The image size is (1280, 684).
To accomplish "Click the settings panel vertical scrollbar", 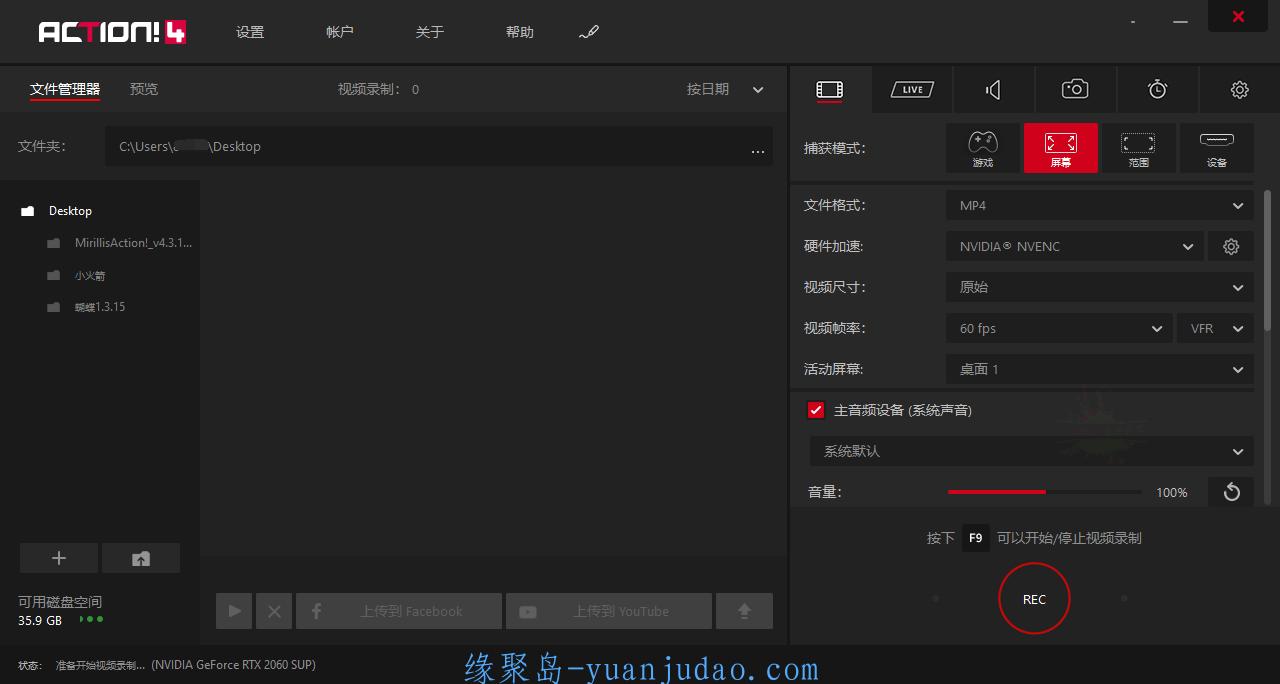I will click(x=1268, y=260).
